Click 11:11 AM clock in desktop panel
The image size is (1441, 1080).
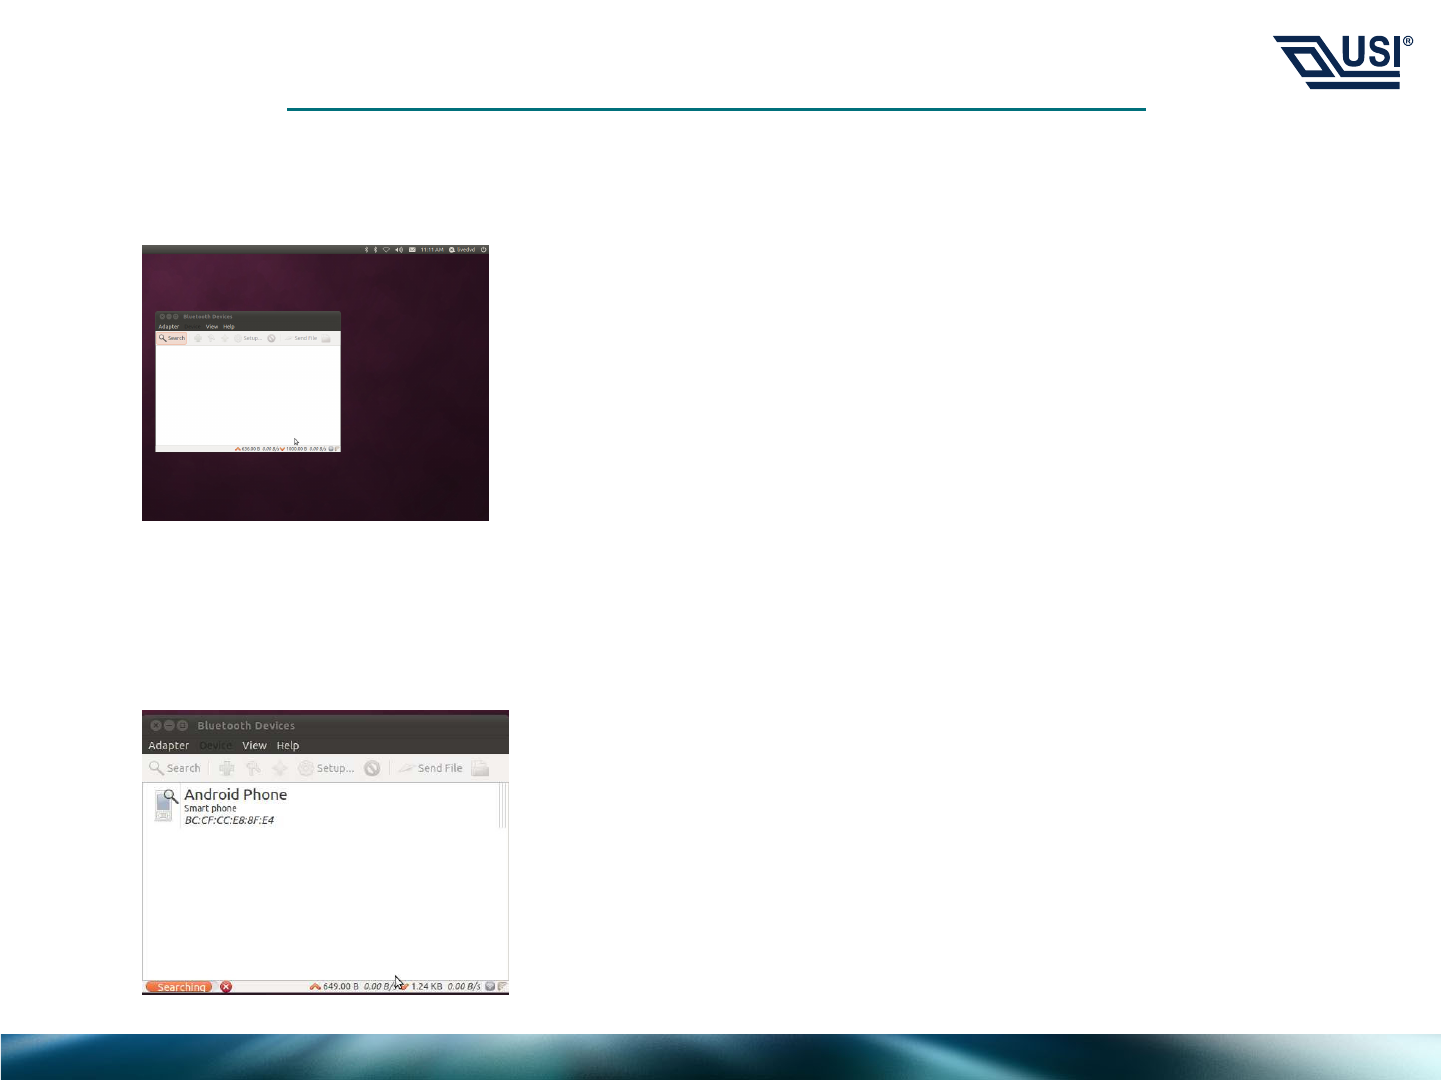(432, 250)
